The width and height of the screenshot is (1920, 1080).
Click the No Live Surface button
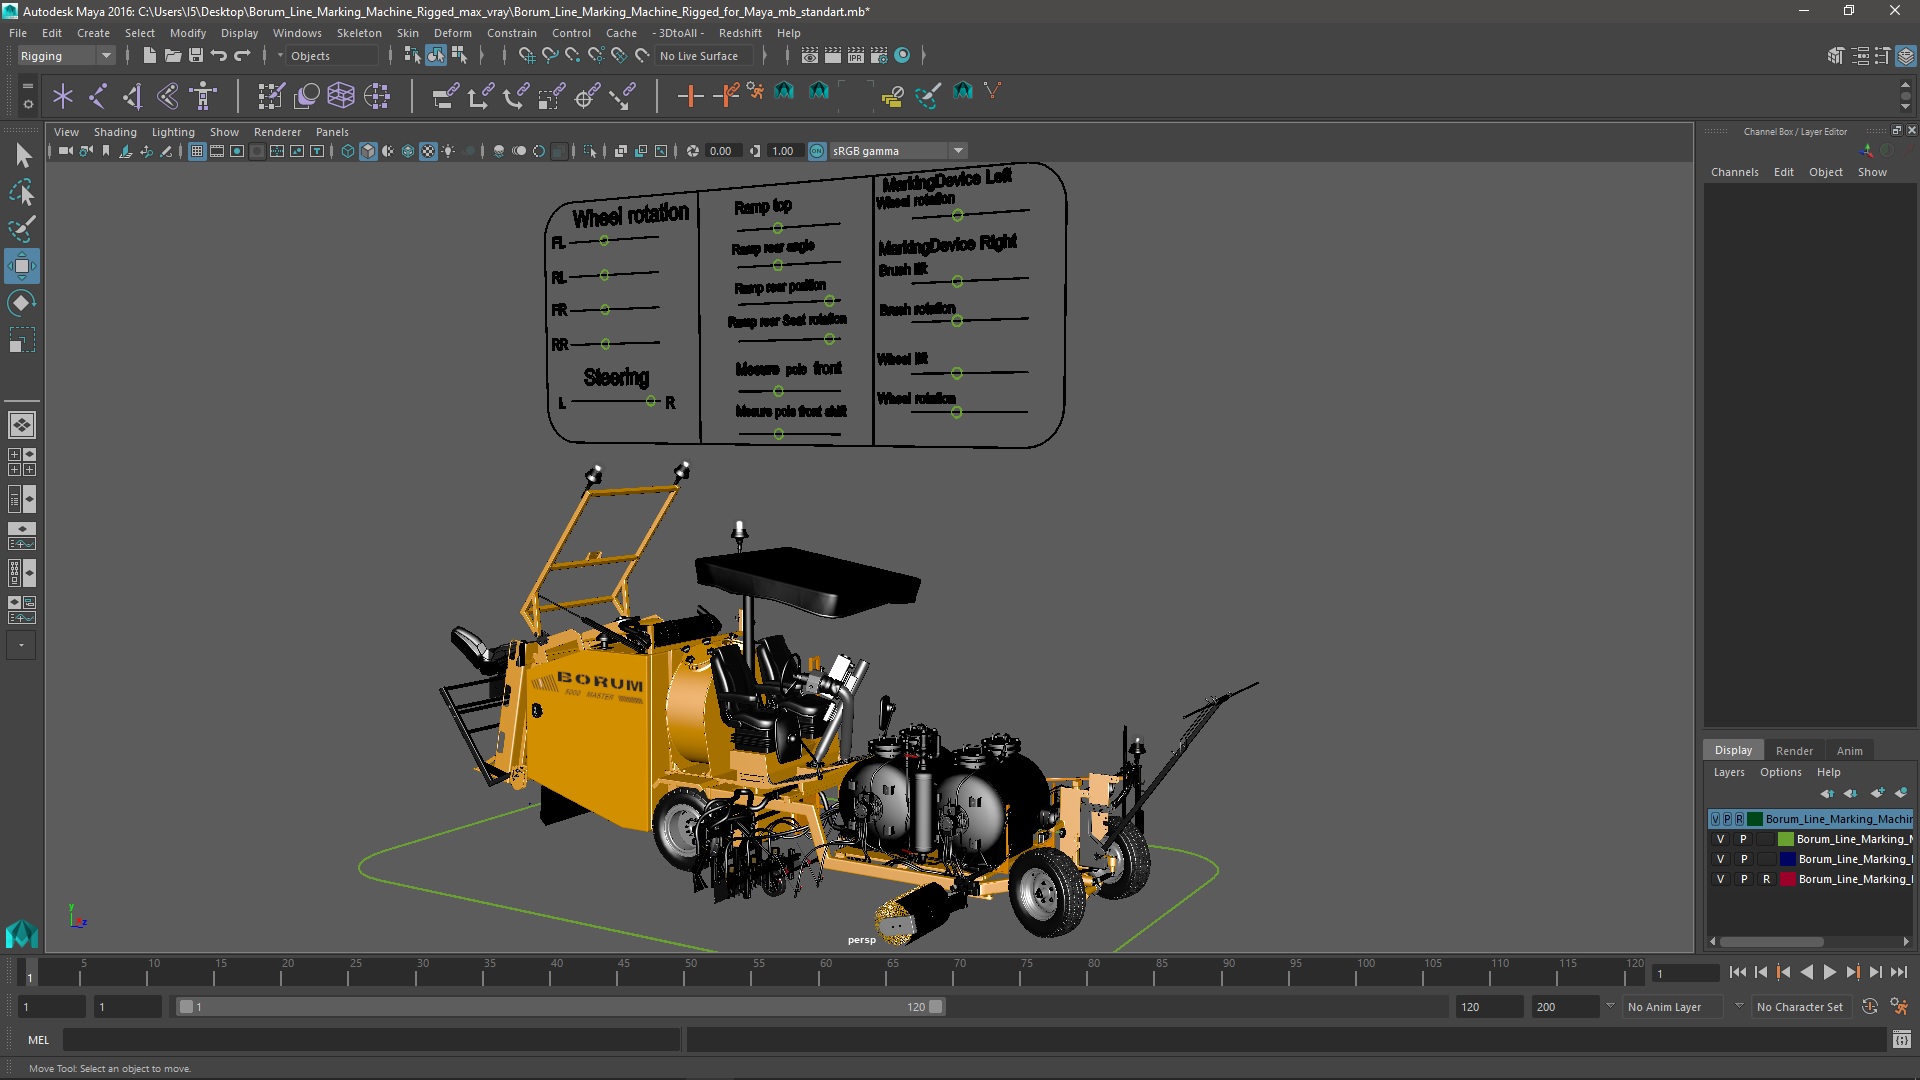click(x=699, y=56)
